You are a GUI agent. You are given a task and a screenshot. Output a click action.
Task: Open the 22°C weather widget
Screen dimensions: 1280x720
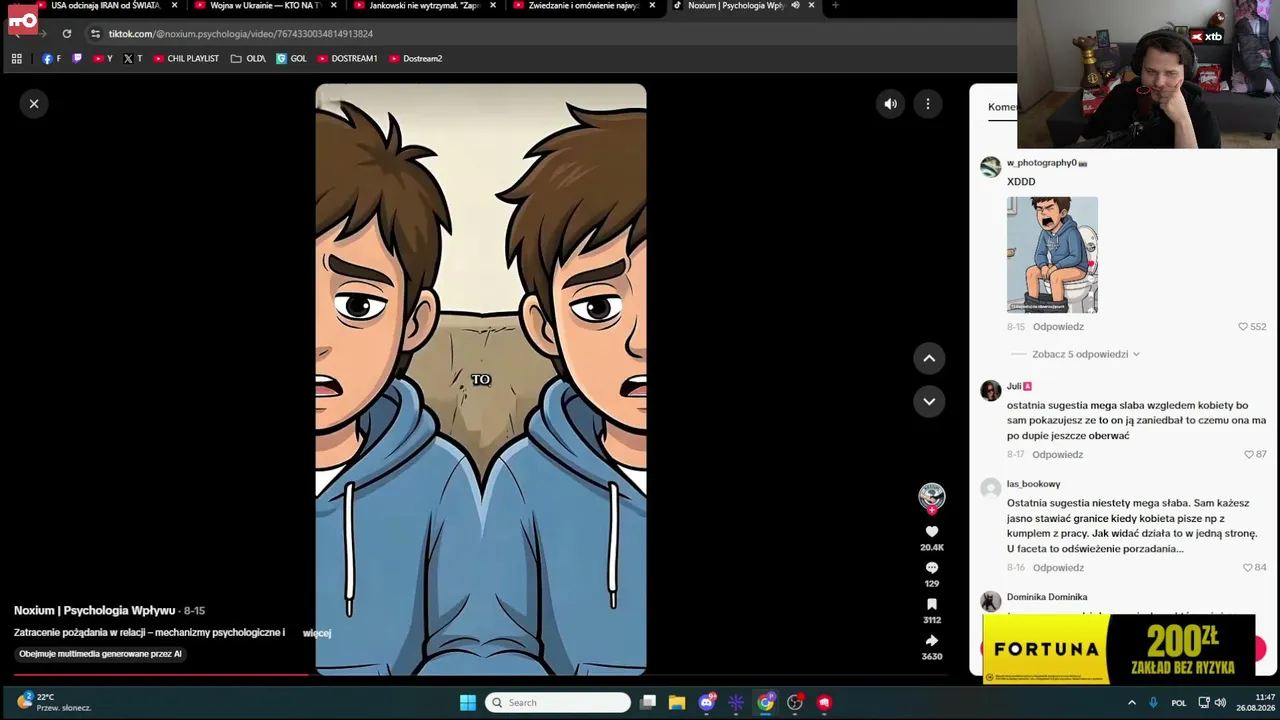52,702
